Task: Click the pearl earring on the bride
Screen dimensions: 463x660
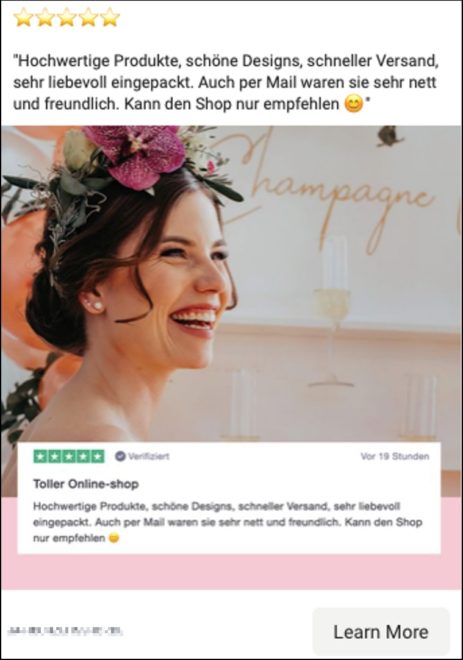Action: 97,306
